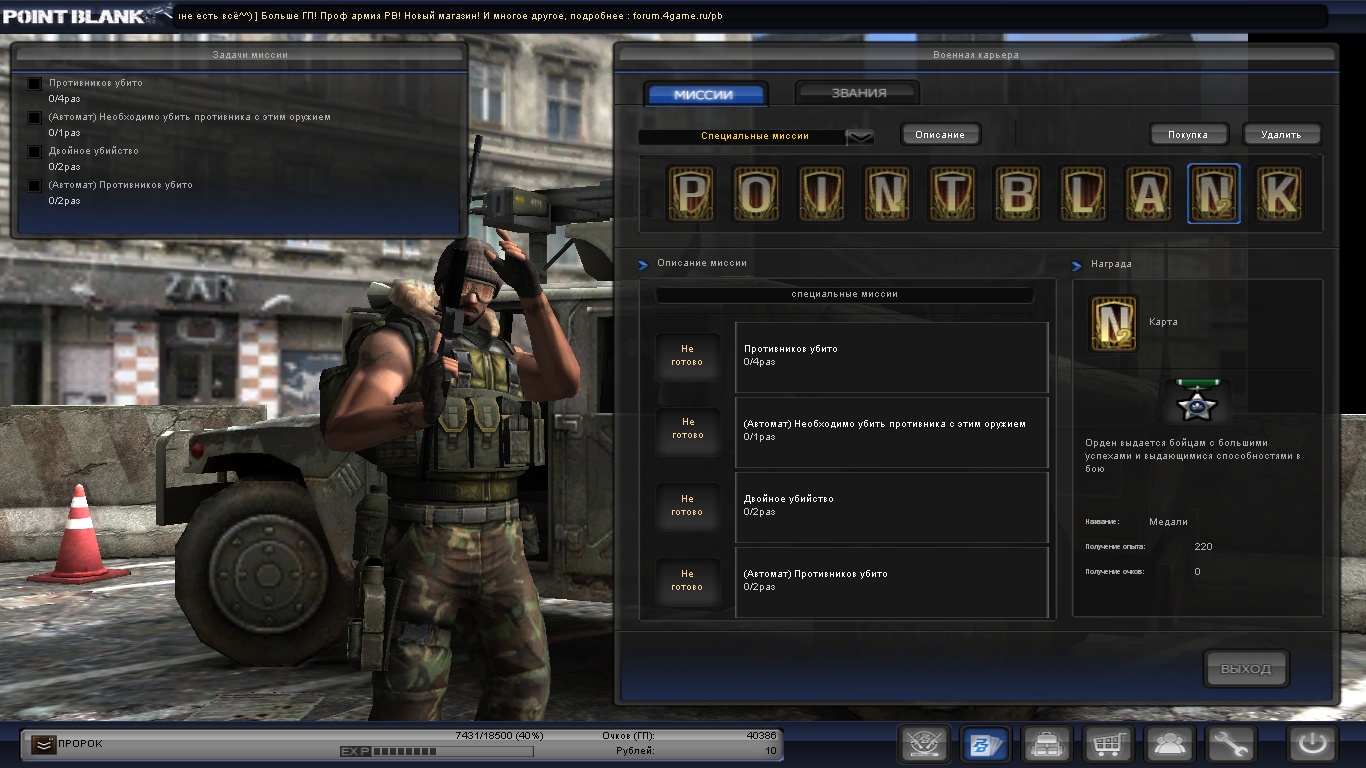This screenshot has height=768, width=1366.
Task: Click the Покупка button
Action: 1188,134
